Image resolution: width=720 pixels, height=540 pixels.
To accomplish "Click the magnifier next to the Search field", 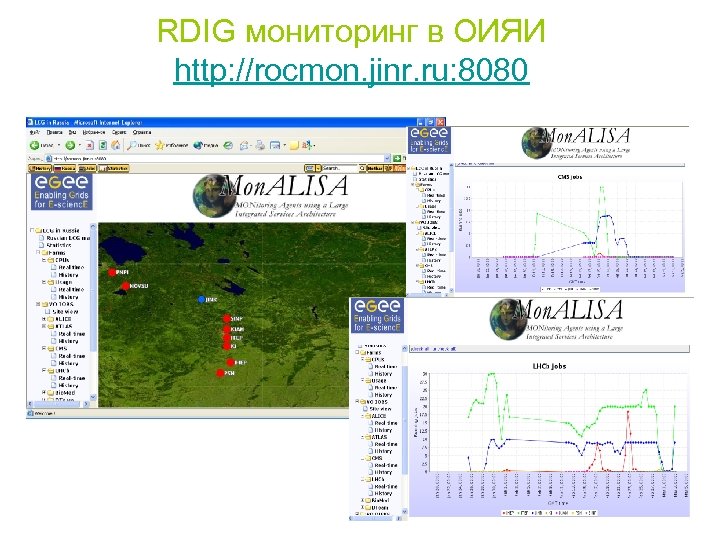I will (362, 169).
